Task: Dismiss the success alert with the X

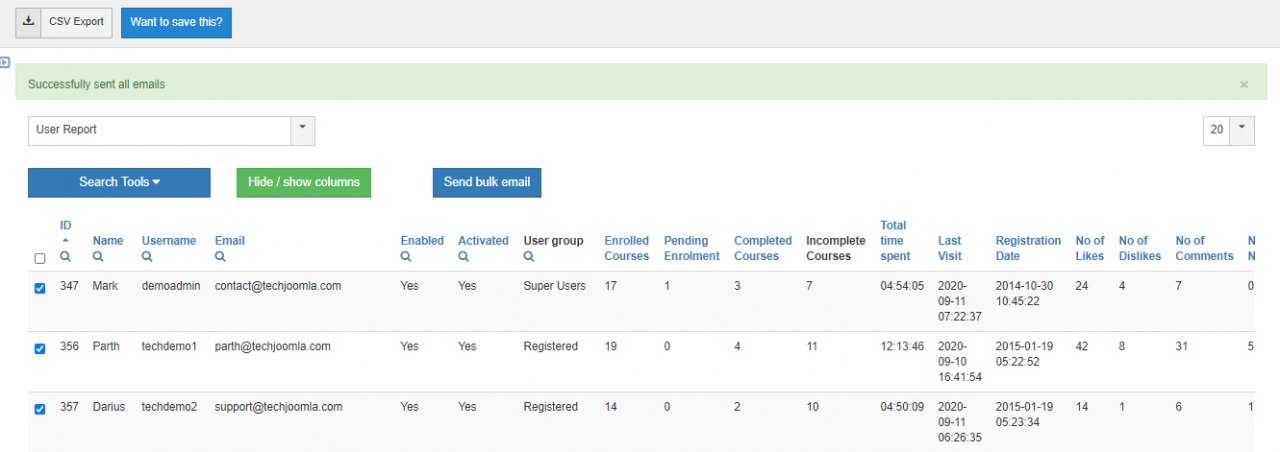Action: [x=1244, y=85]
